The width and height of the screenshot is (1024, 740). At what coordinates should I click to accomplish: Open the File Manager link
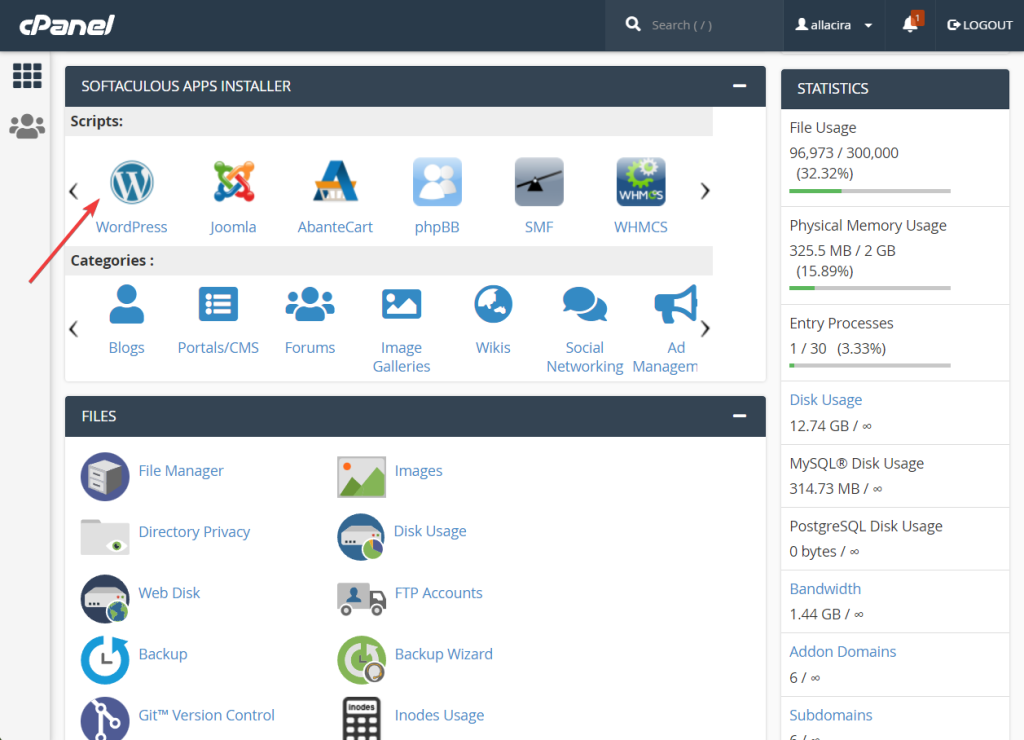click(181, 471)
